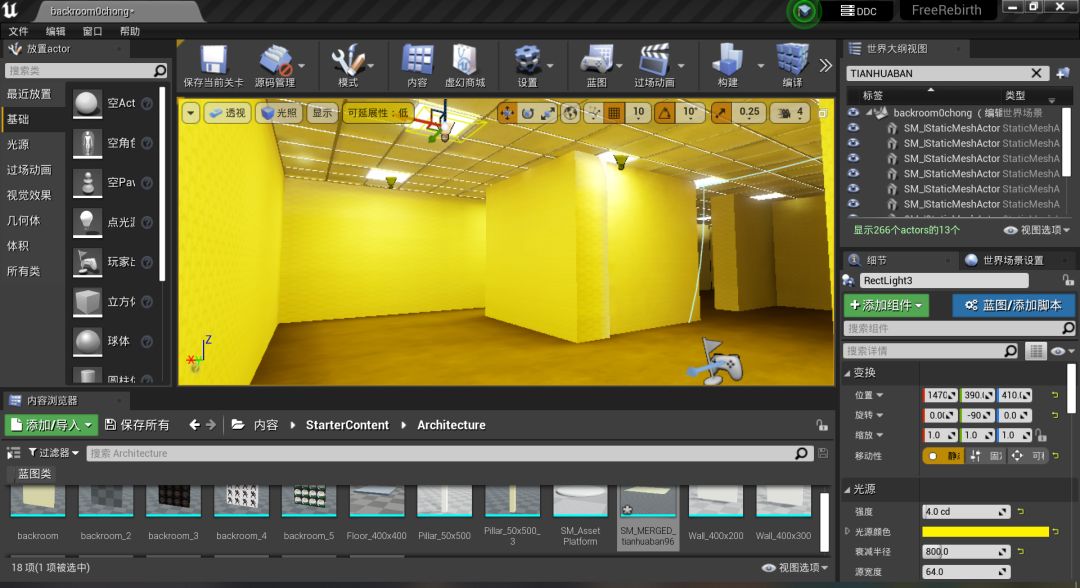The height and width of the screenshot is (588, 1080).
Task: Hide the first SM_IStaticMeshActor with eye icon
Action: 853,128
